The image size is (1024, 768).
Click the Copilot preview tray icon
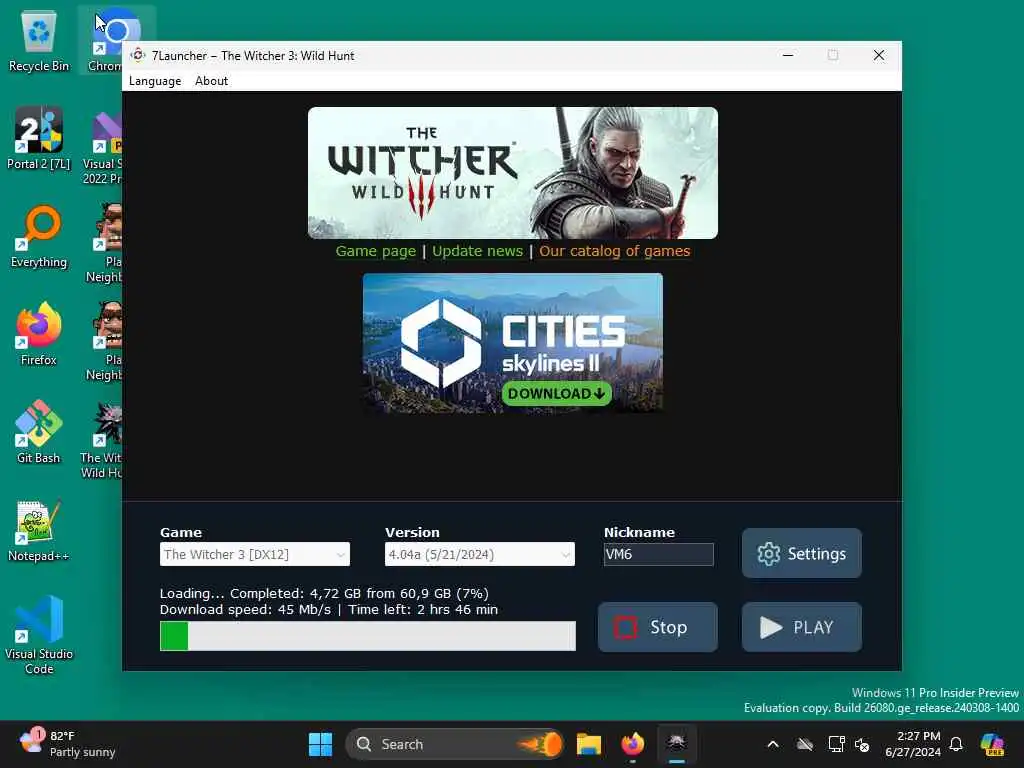click(993, 744)
